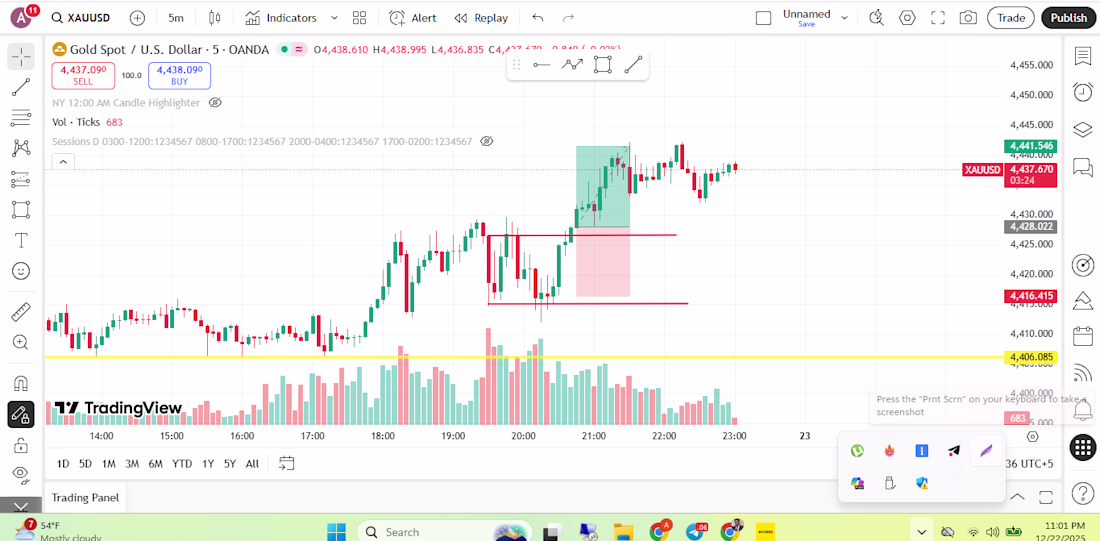This screenshot has width=1100, height=541.
Task: Open the Zoom In tool
Action: click(20, 342)
